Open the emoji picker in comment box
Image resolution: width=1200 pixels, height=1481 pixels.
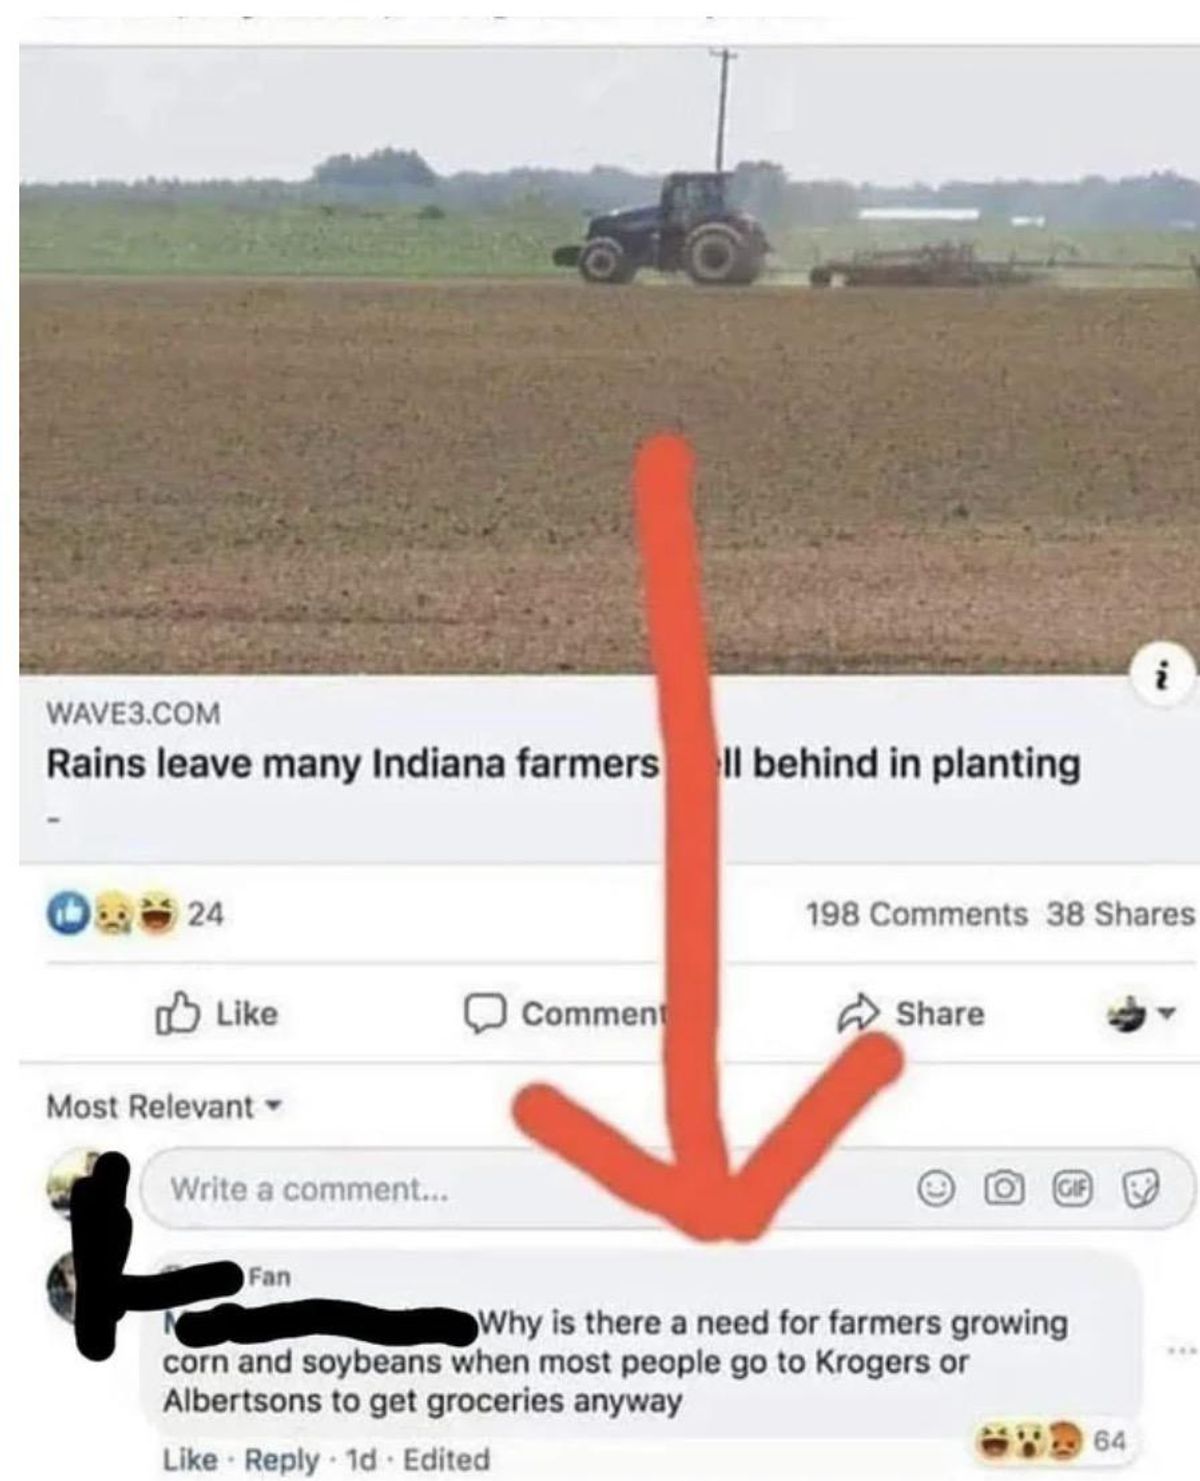coord(936,1189)
